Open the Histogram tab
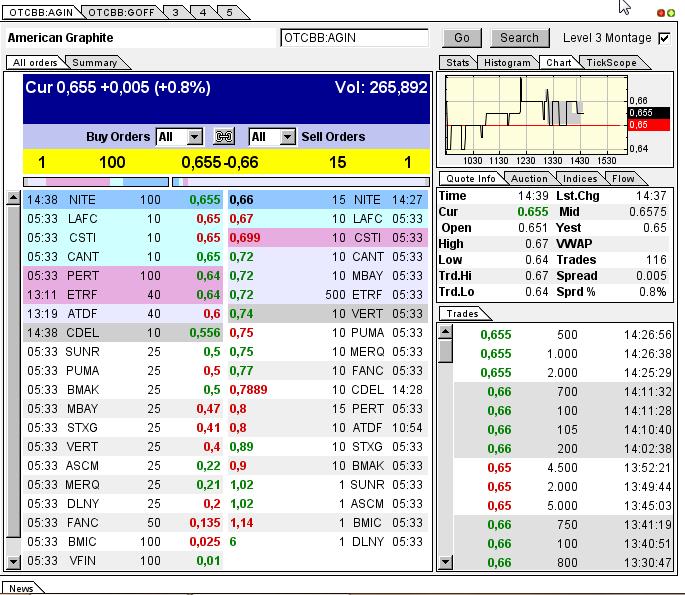The height and width of the screenshot is (595, 685). [507, 63]
